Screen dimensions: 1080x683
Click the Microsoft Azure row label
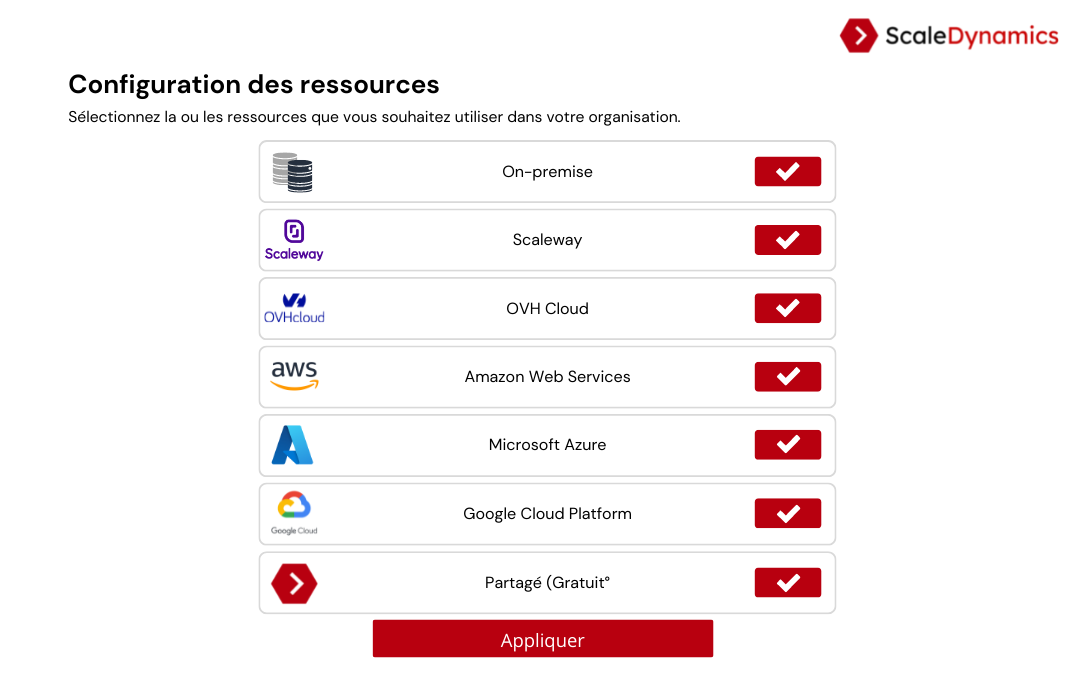pos(548,445)
